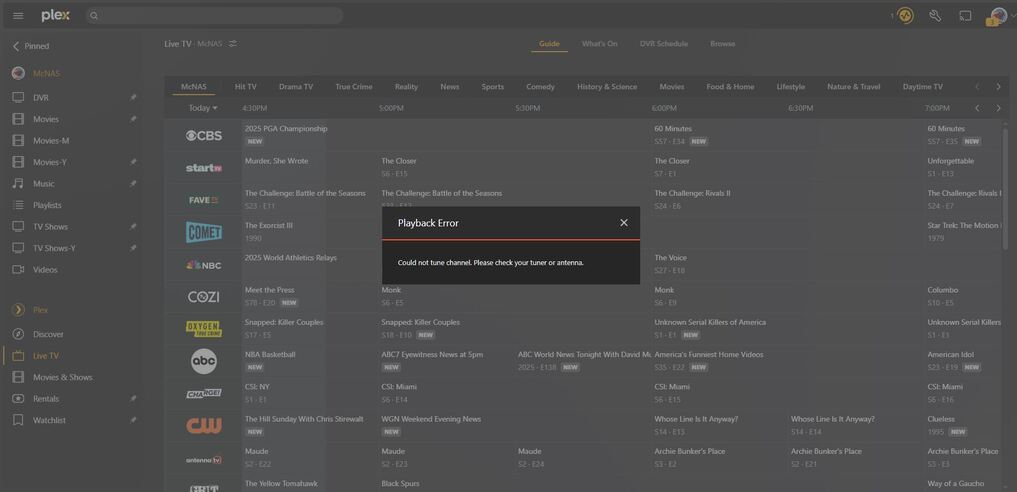1017x492 pixels.
Task: Select the CBS channel logo
Action: click(x=204, y=135)
